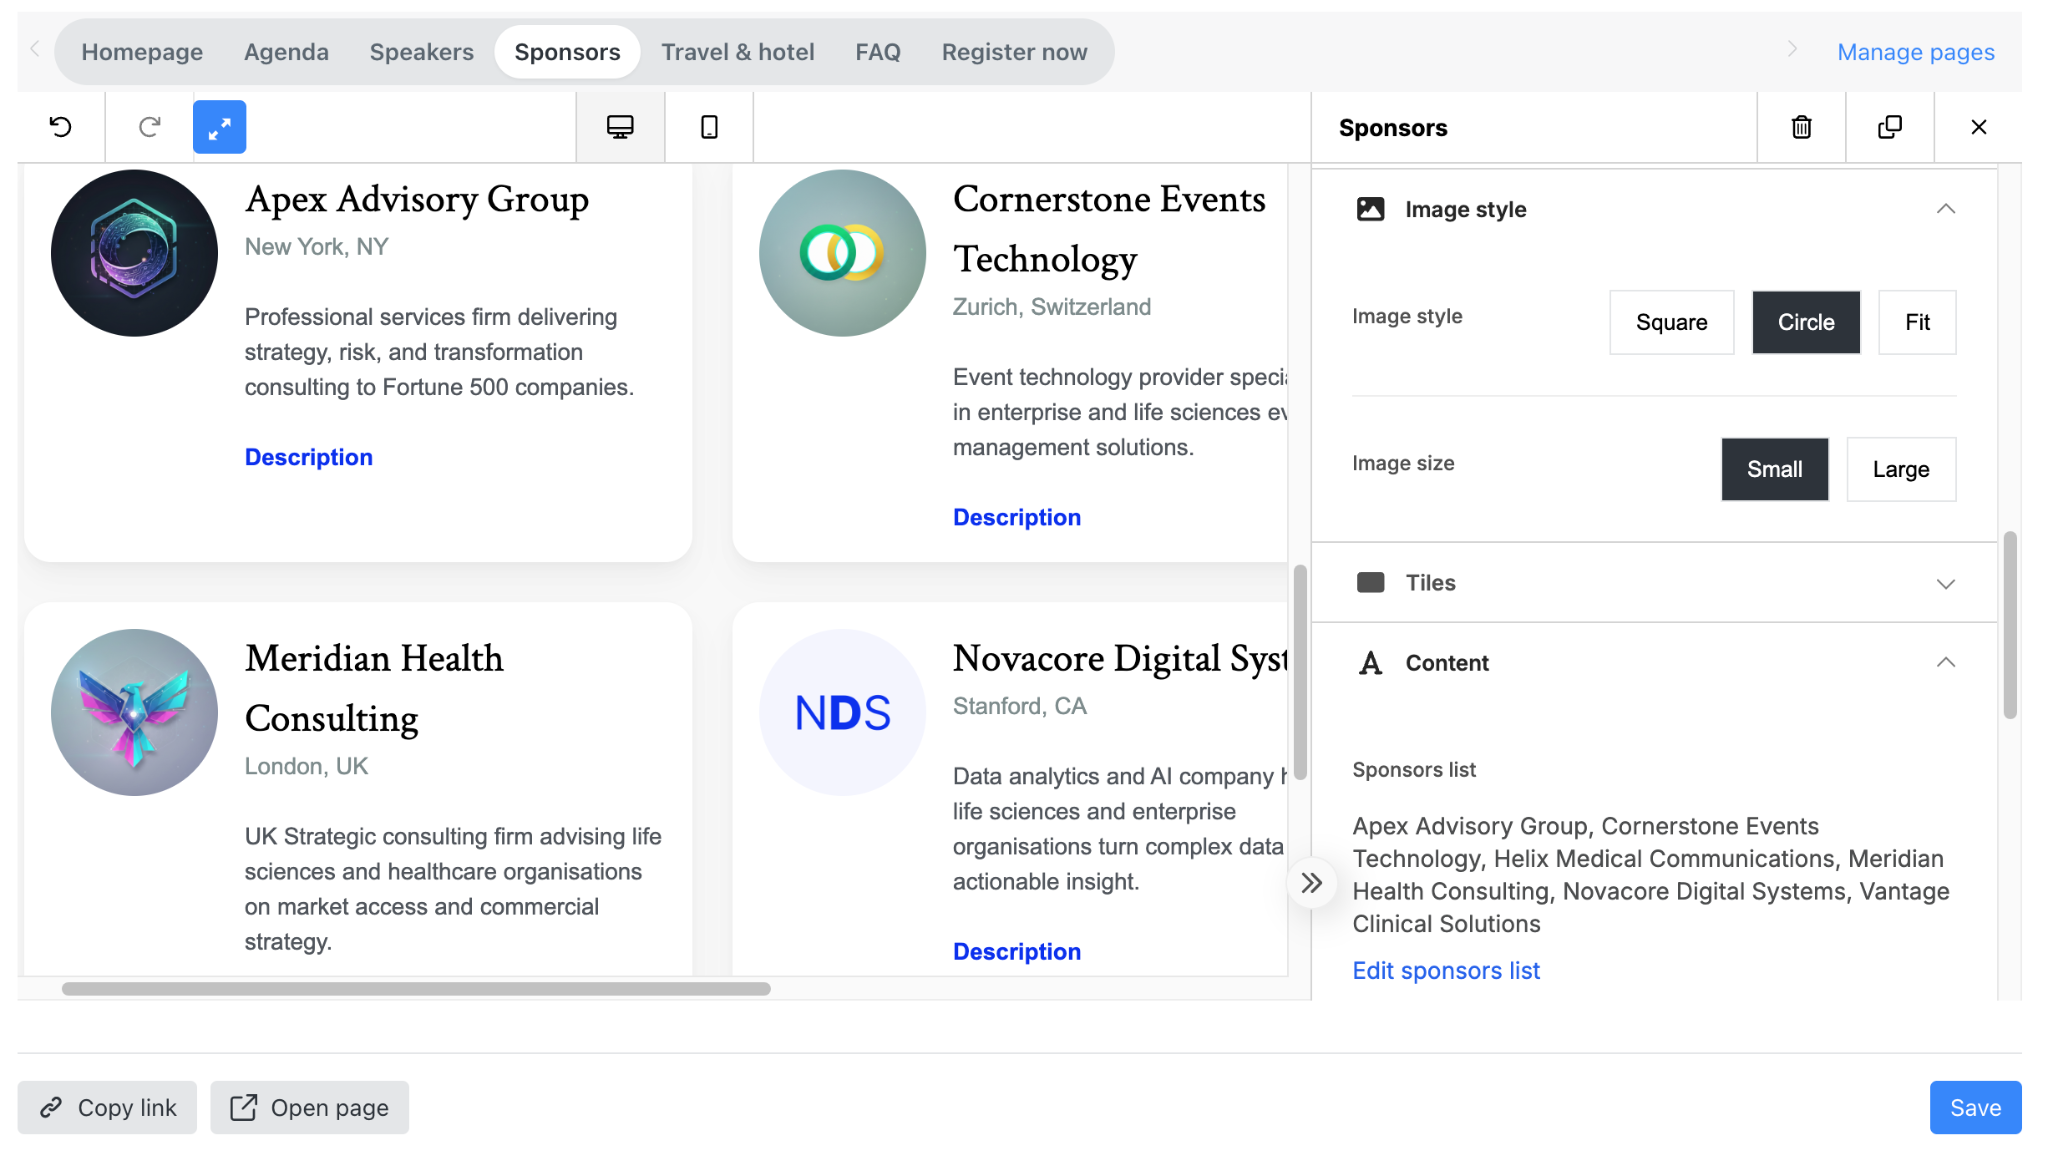Click the Novacore Digital Systems heading
The width and height of the screenshot is (2048, 1156).
[1120, 659]
